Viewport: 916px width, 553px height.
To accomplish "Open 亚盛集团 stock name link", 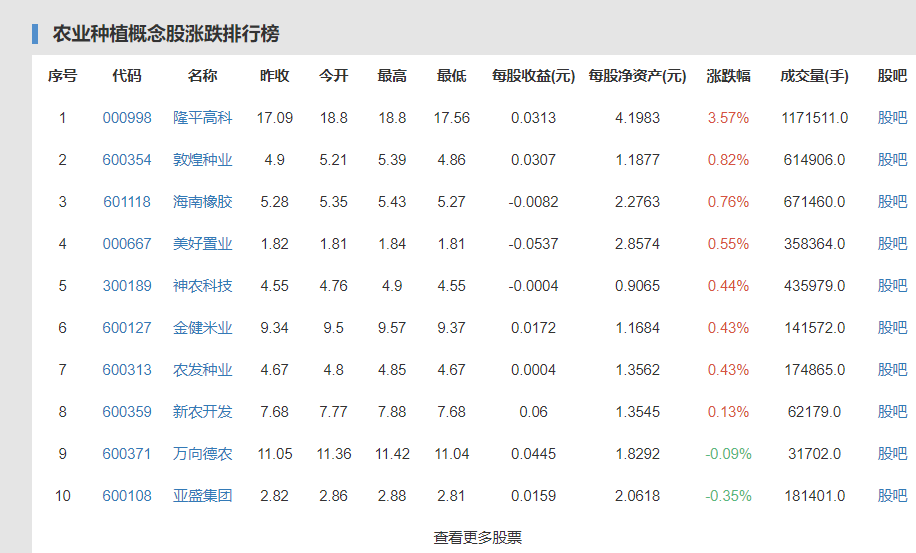I will (x=203, y=496).
